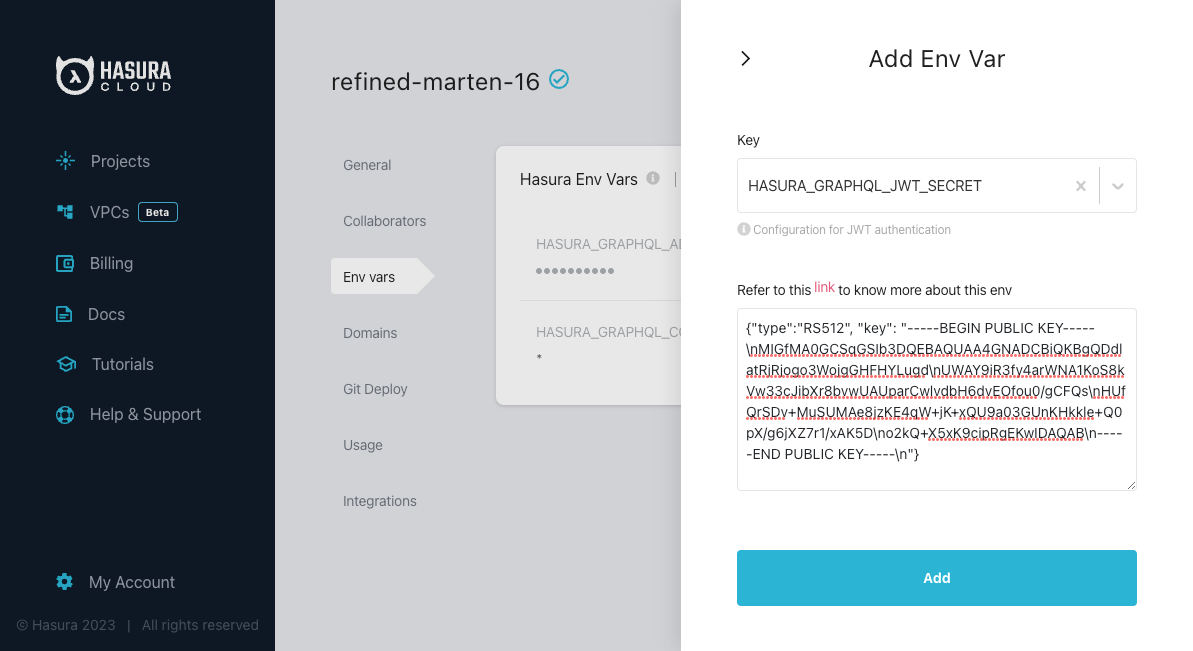Click the My Account gear icon
Image resolution: width=1193 pixels, height=651 pixels.
point(64,581)
